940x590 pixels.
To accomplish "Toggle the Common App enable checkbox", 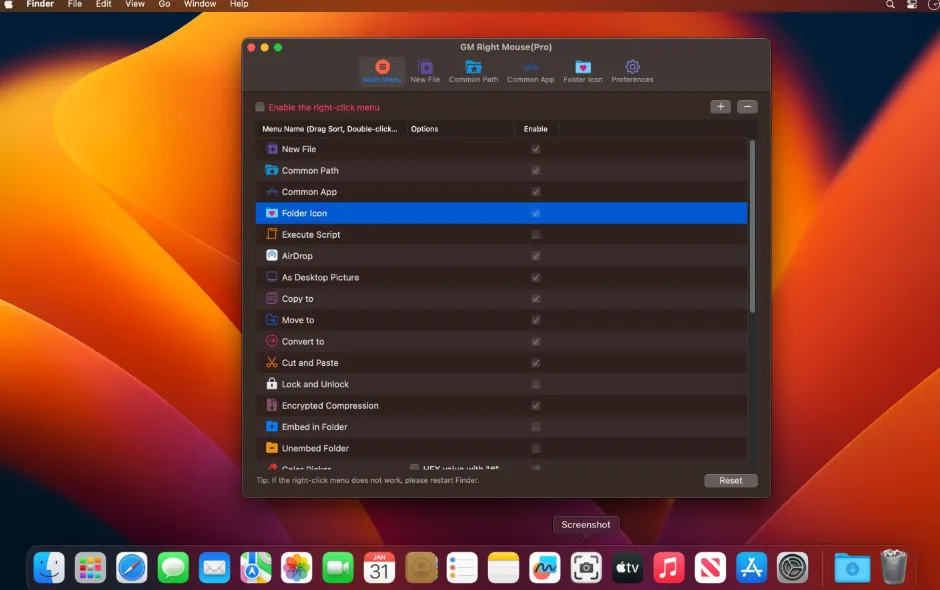I will tap(535, 192).
